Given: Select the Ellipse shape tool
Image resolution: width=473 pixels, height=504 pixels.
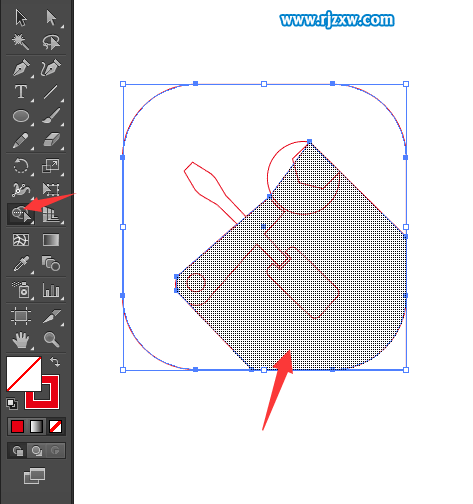Looking at the screenshot, I should click(21, 116).
